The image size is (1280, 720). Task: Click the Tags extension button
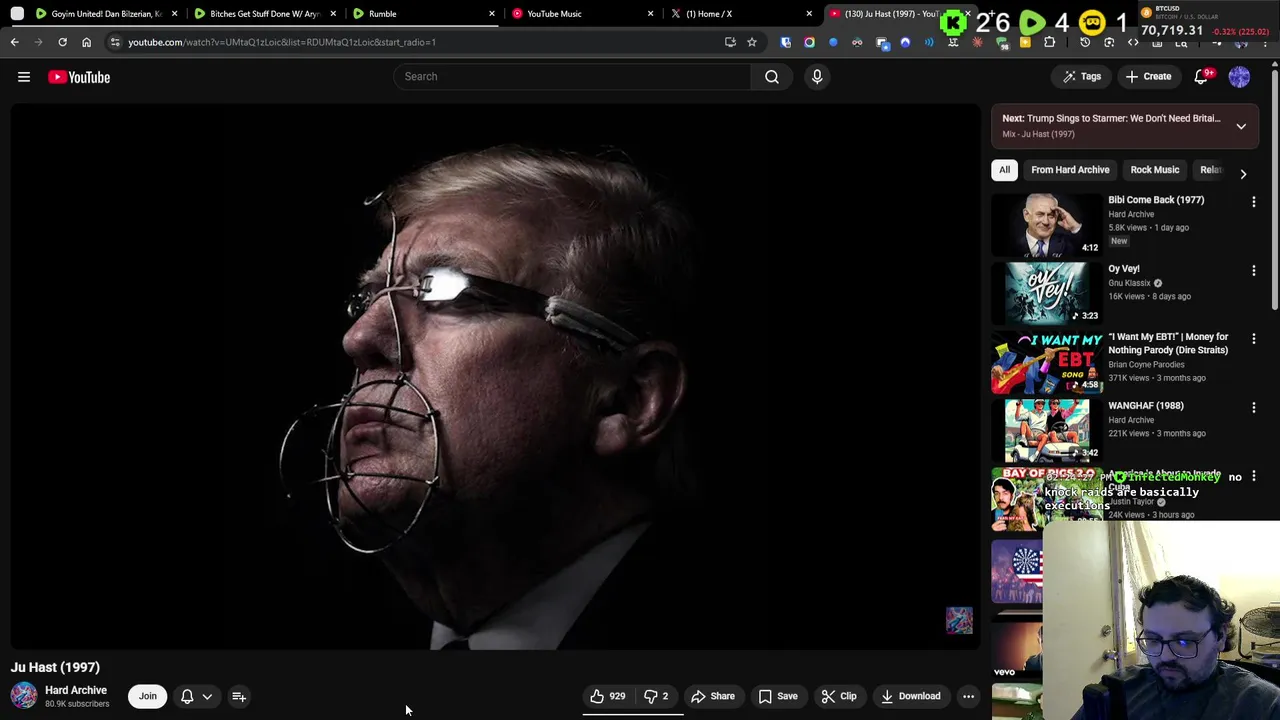pyautogui.click(x=1082, y=77)
